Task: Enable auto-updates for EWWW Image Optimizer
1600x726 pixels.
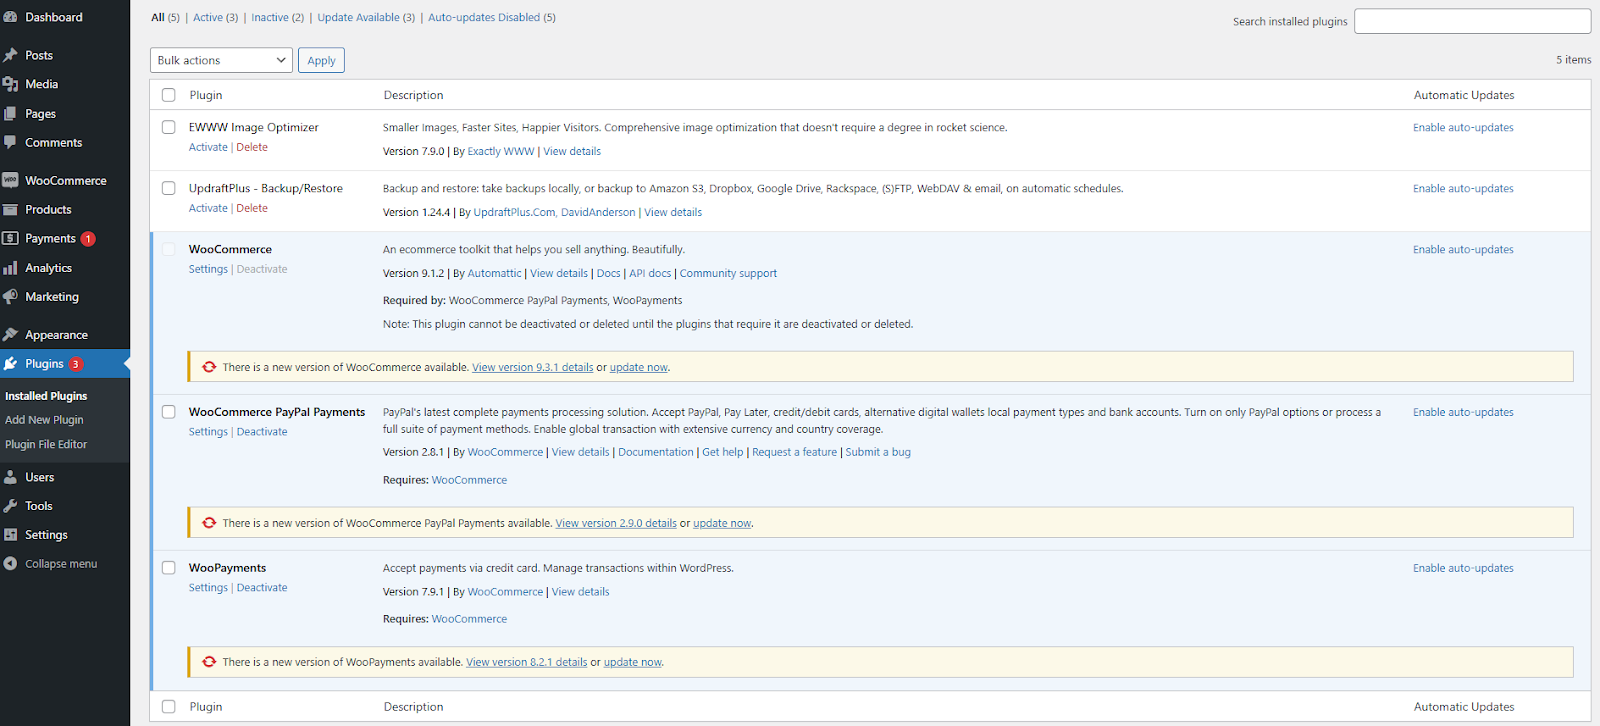Action: tap(1463, 127)
